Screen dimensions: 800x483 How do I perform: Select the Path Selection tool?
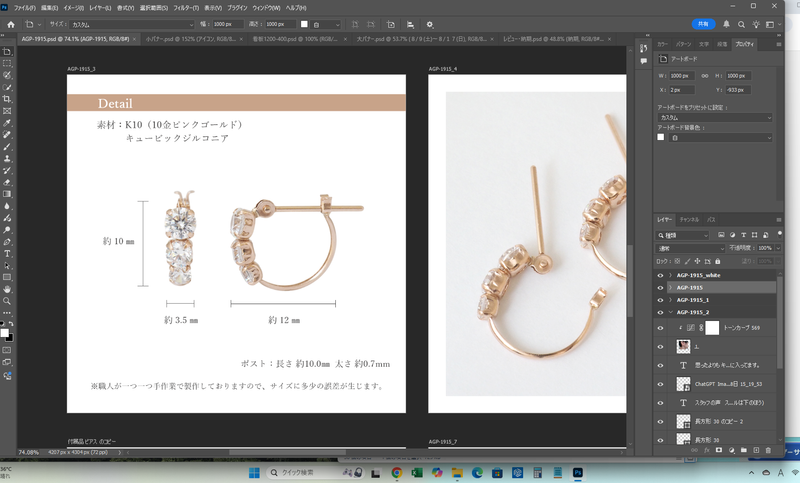click(7, 265)
